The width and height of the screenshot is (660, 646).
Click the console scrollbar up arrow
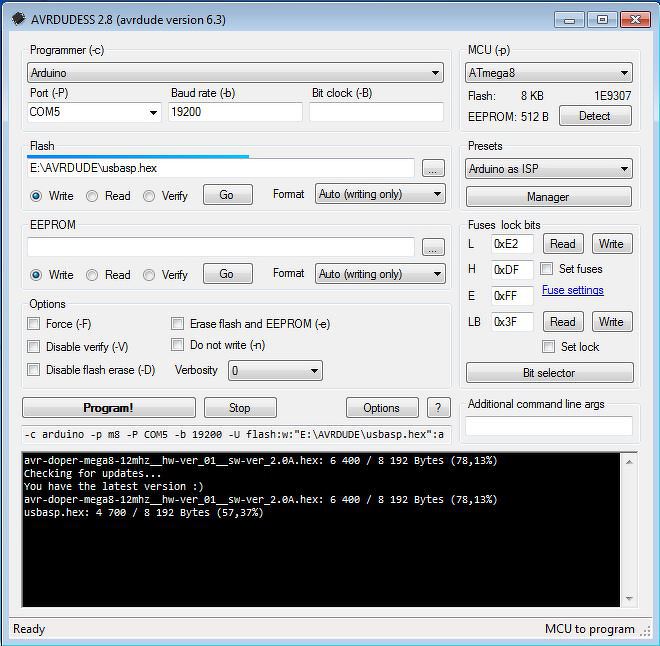coord(629,462)
